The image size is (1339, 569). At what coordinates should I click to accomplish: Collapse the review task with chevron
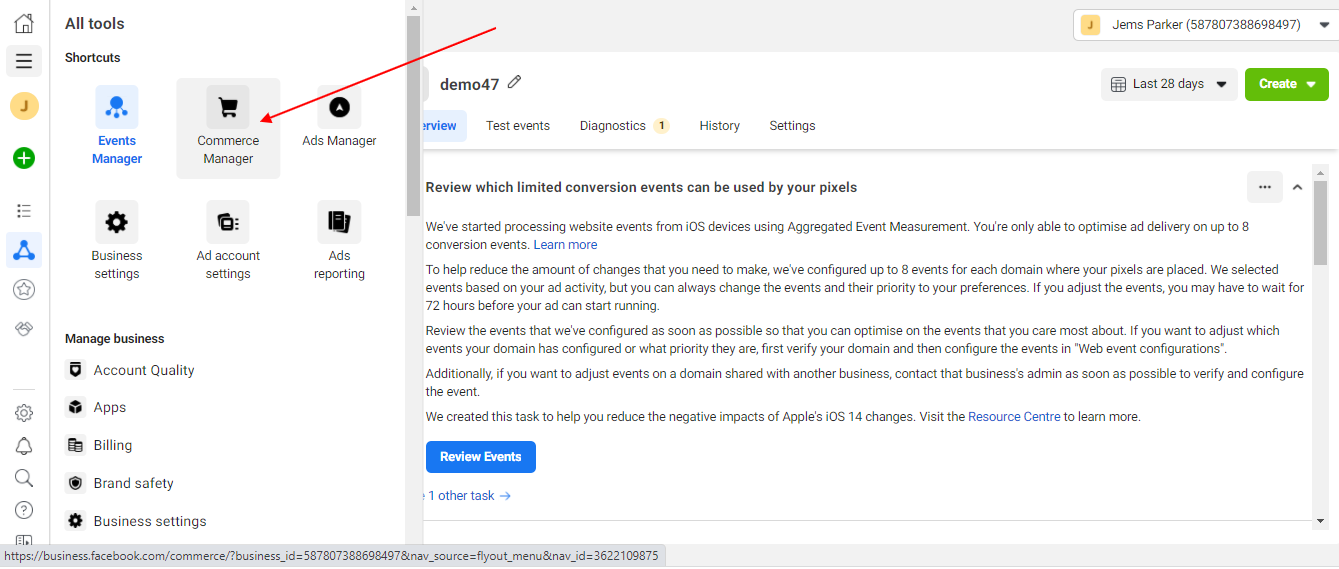pyautogui.click(x=1297, y=187)
